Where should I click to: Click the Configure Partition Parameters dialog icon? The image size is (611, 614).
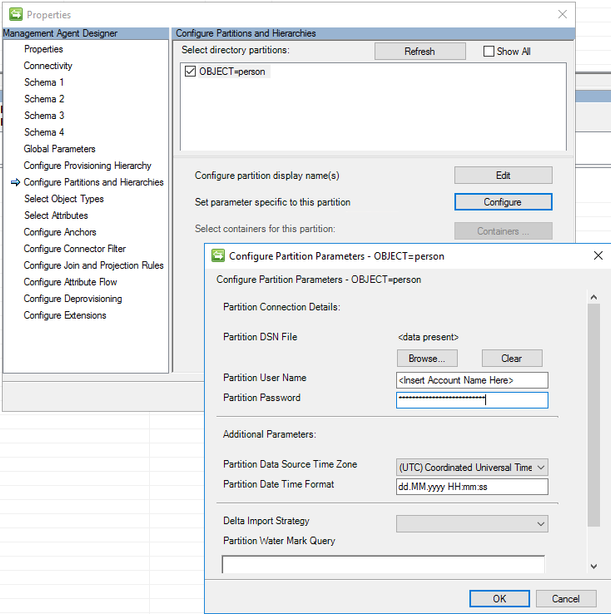click(x=218, y=256)
